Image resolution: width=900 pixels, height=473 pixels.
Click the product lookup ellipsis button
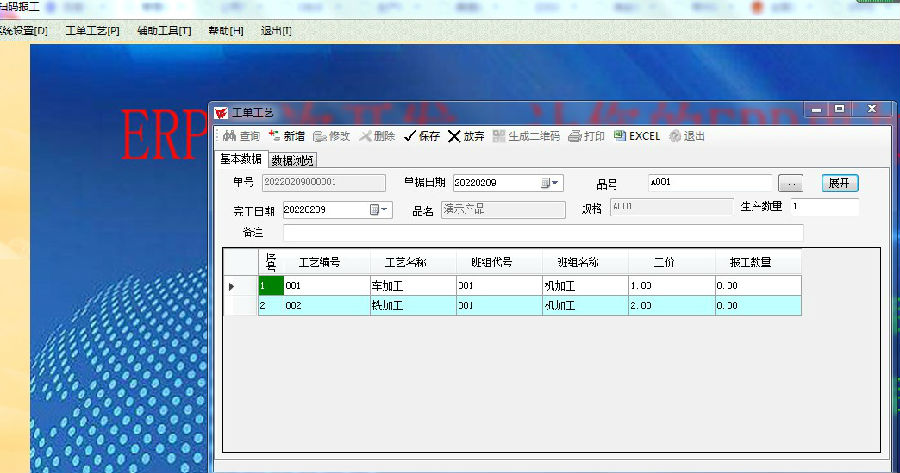[x=790, y=183]
